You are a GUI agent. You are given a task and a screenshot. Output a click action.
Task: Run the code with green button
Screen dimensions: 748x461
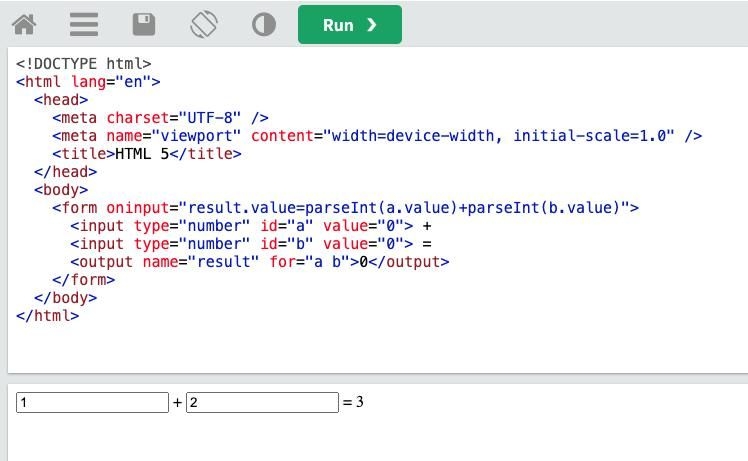click(x=350, y=24)
